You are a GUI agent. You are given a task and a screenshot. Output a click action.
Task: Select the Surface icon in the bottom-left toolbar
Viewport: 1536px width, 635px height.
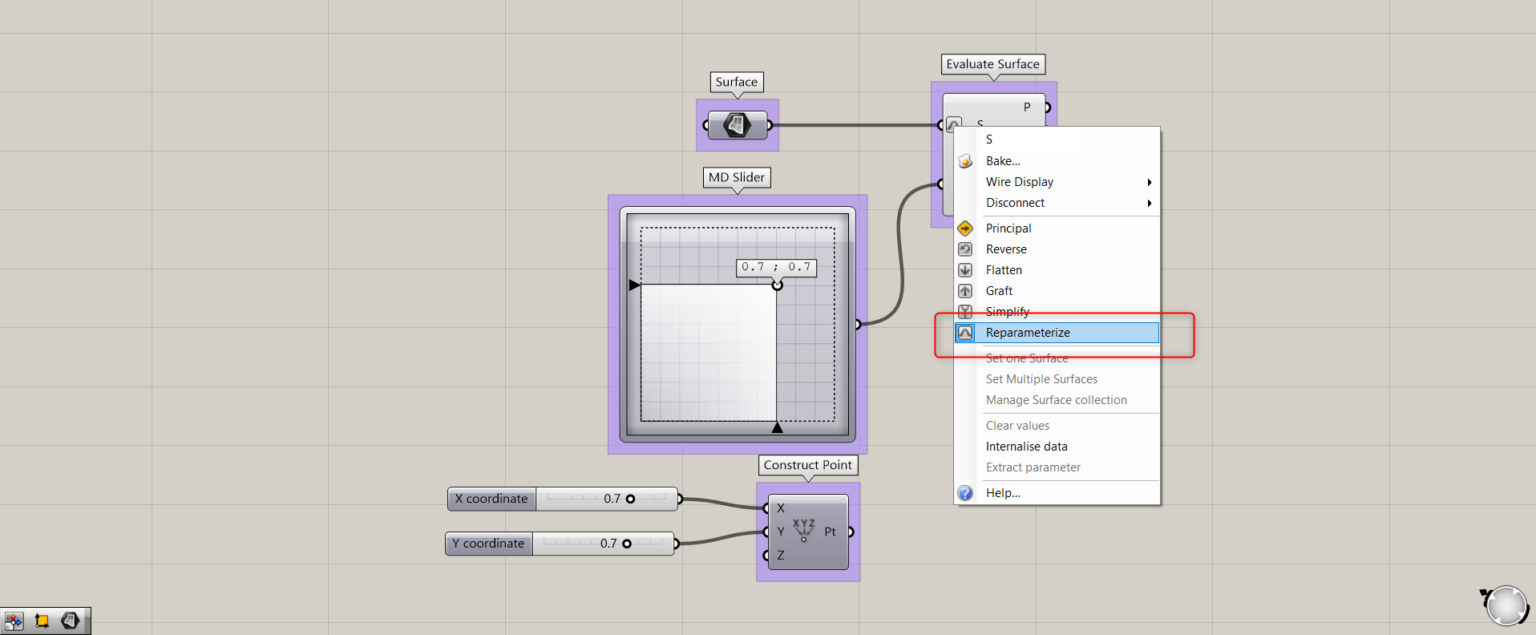click(x=70, y=620)
